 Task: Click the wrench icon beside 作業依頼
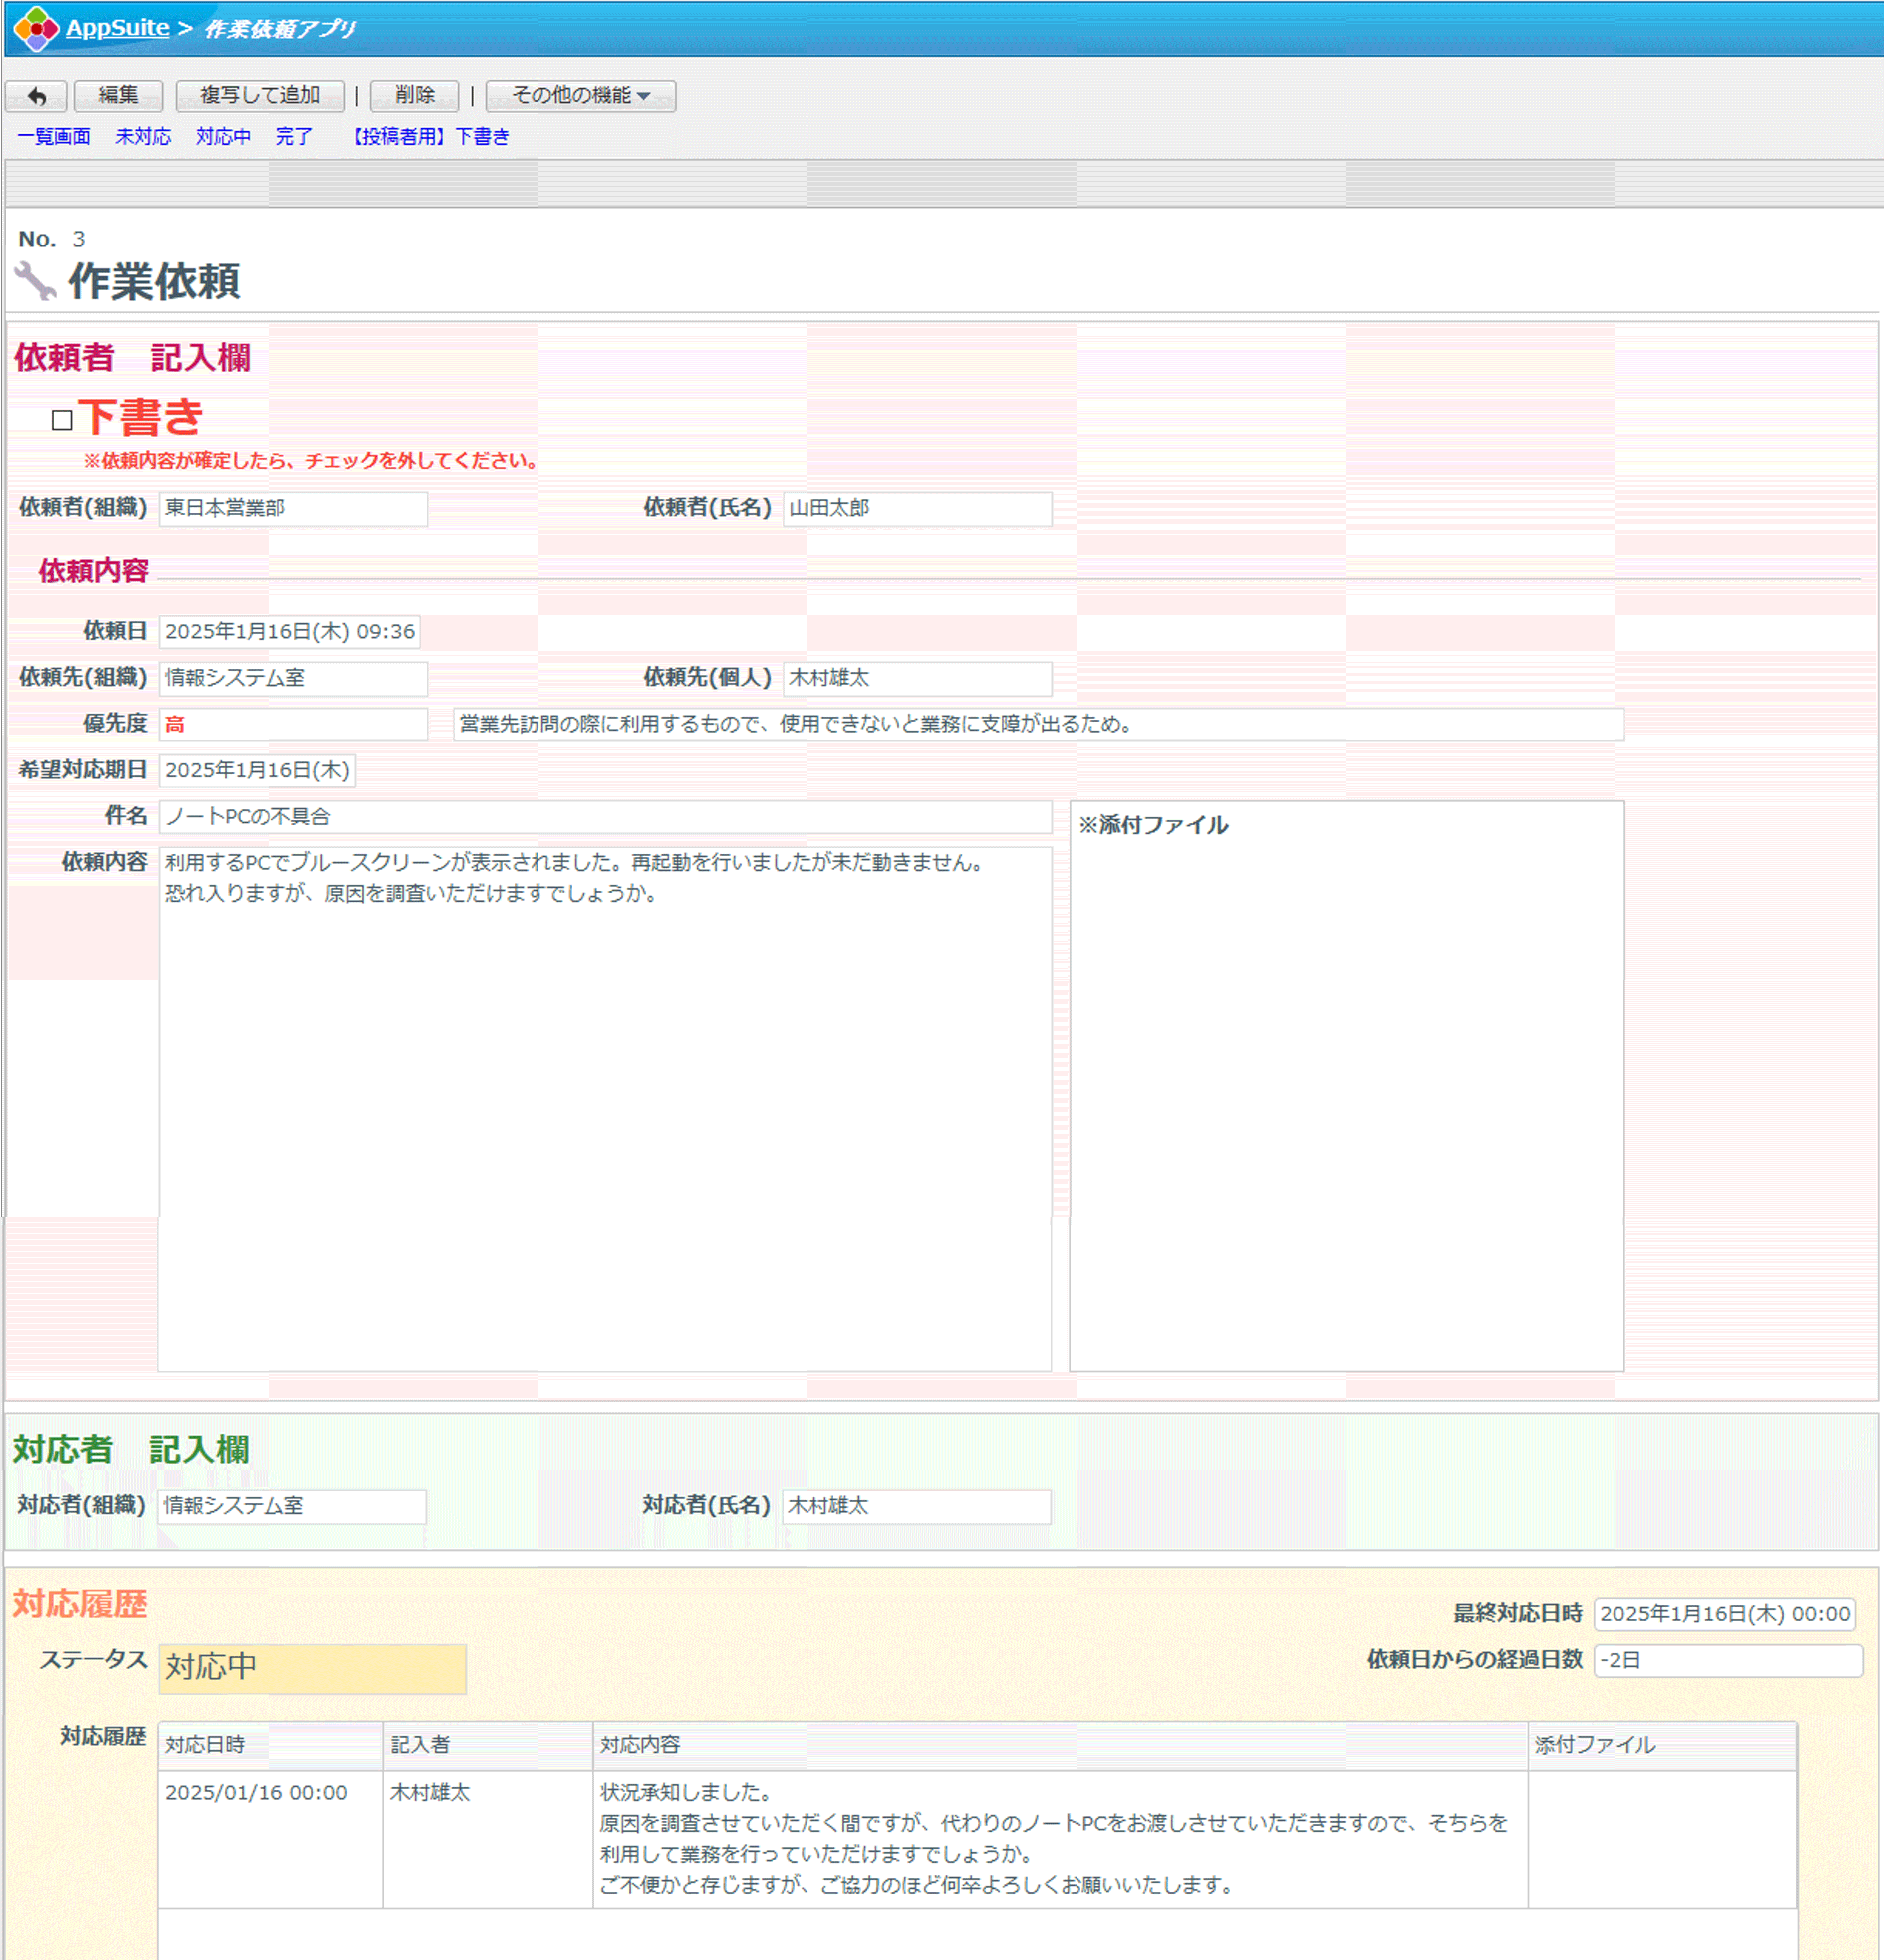(x=36, y=281)
